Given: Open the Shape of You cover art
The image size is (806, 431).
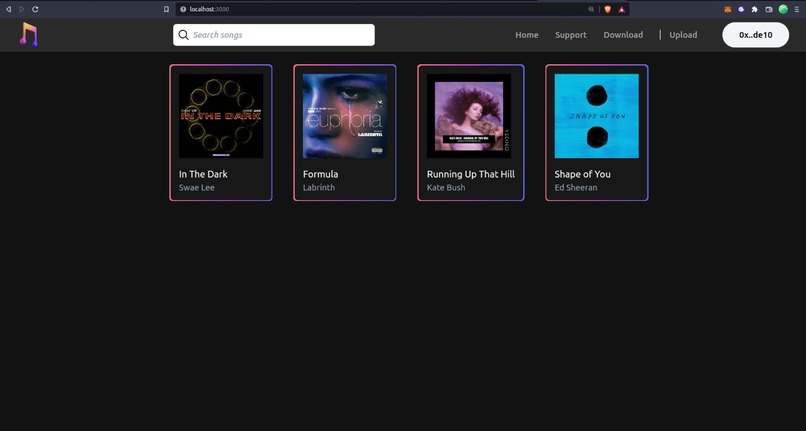Looking at the screenshot, I should (x=597, y=116).
